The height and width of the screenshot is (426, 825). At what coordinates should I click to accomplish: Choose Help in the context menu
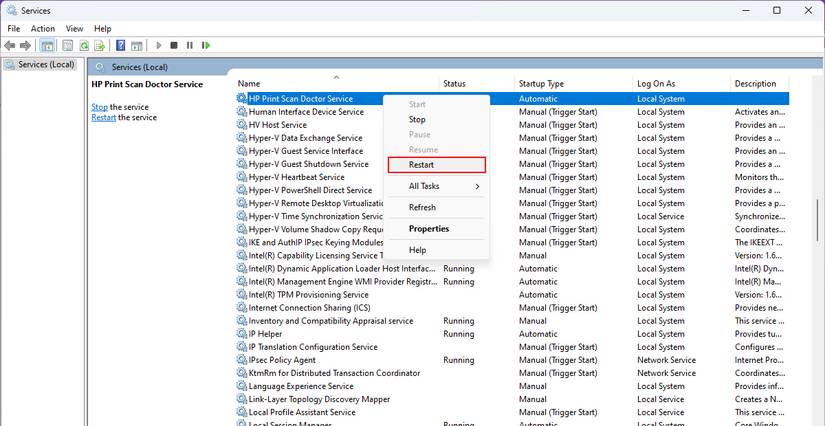point(436,250)
